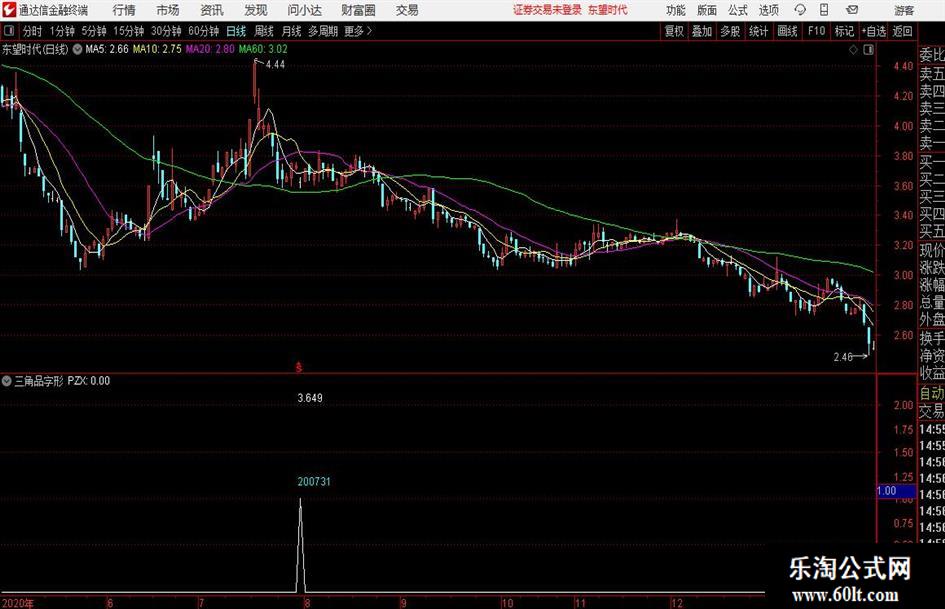The image size is (945, 609).
Task: Switch to the 分时 period tab
Action: pos(33,31)
